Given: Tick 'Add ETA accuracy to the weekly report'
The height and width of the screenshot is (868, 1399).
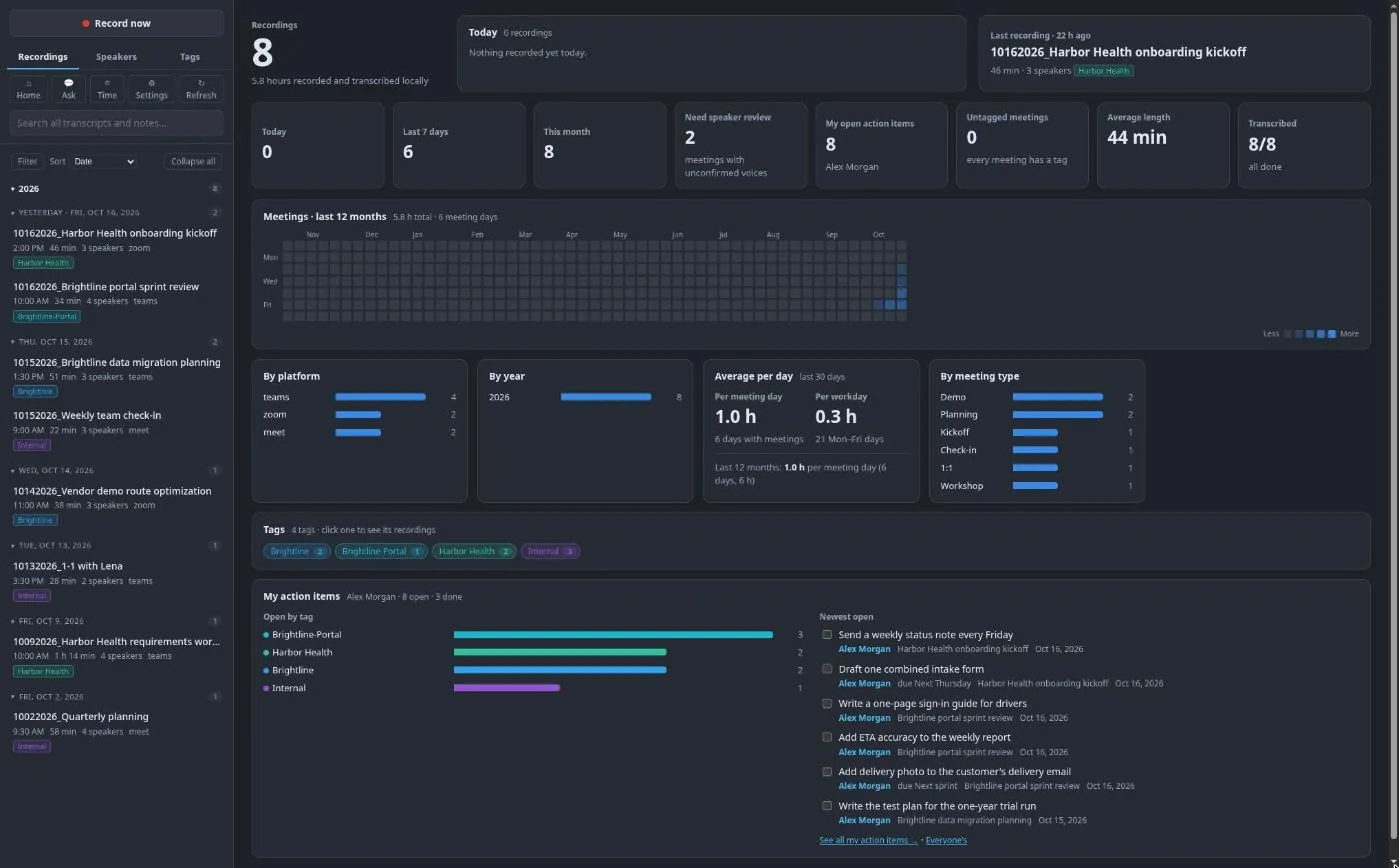Looking at the screenshot, I should tap(827, 737).
